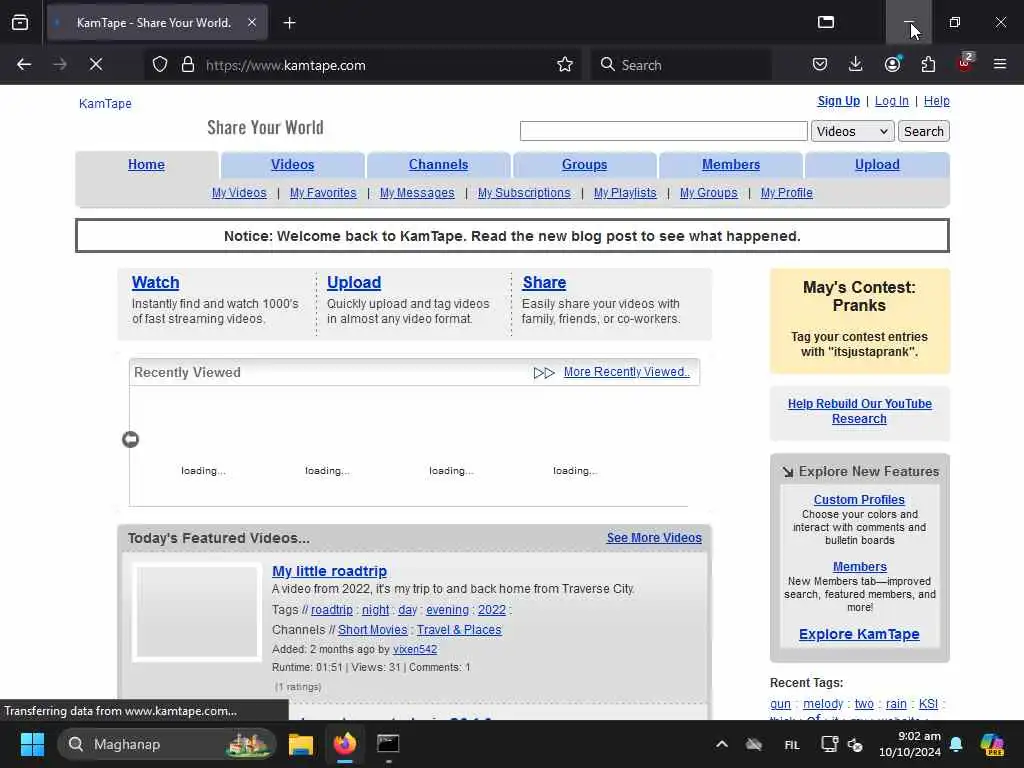Open Firefox application menu
1024x768 pixels.
click(1000, 65)
